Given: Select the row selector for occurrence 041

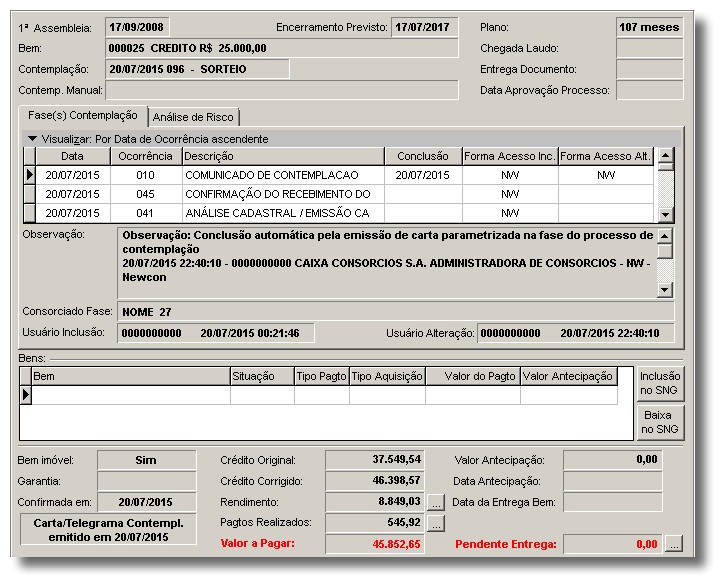Looking at the screenshot, I should click(x=30, y=213).
